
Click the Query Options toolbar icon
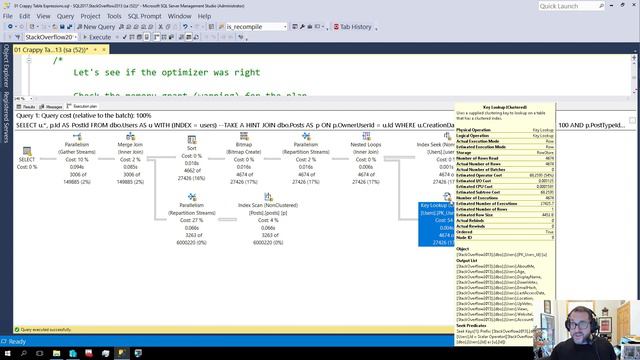[139, 37]
